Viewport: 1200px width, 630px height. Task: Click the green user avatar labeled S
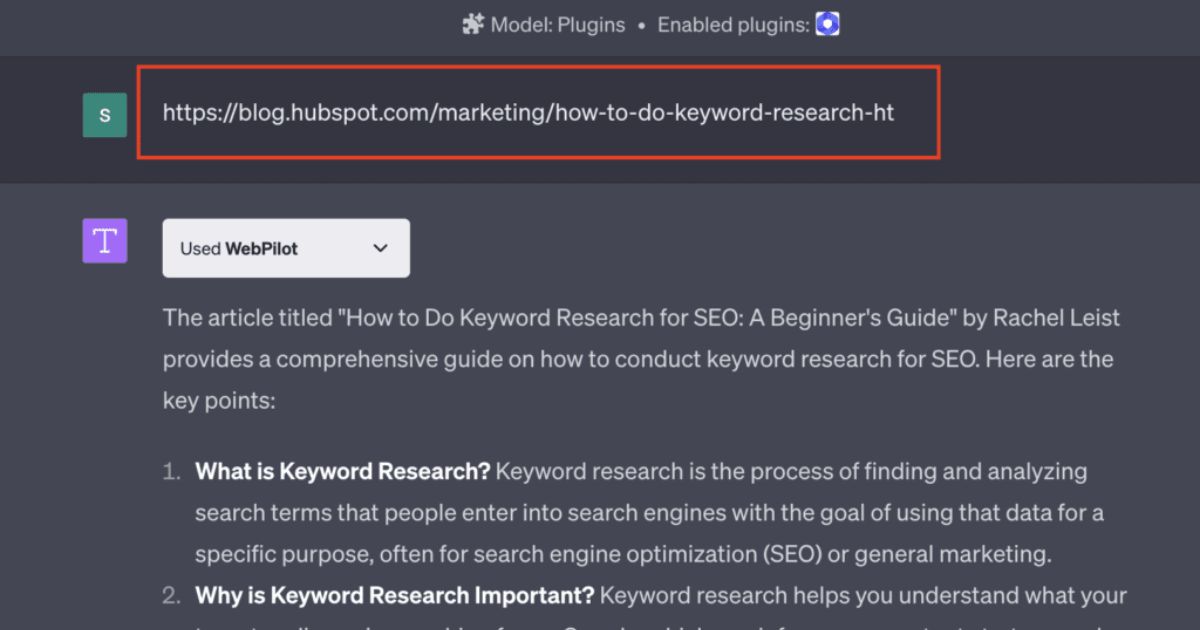[x=105, y=115]
